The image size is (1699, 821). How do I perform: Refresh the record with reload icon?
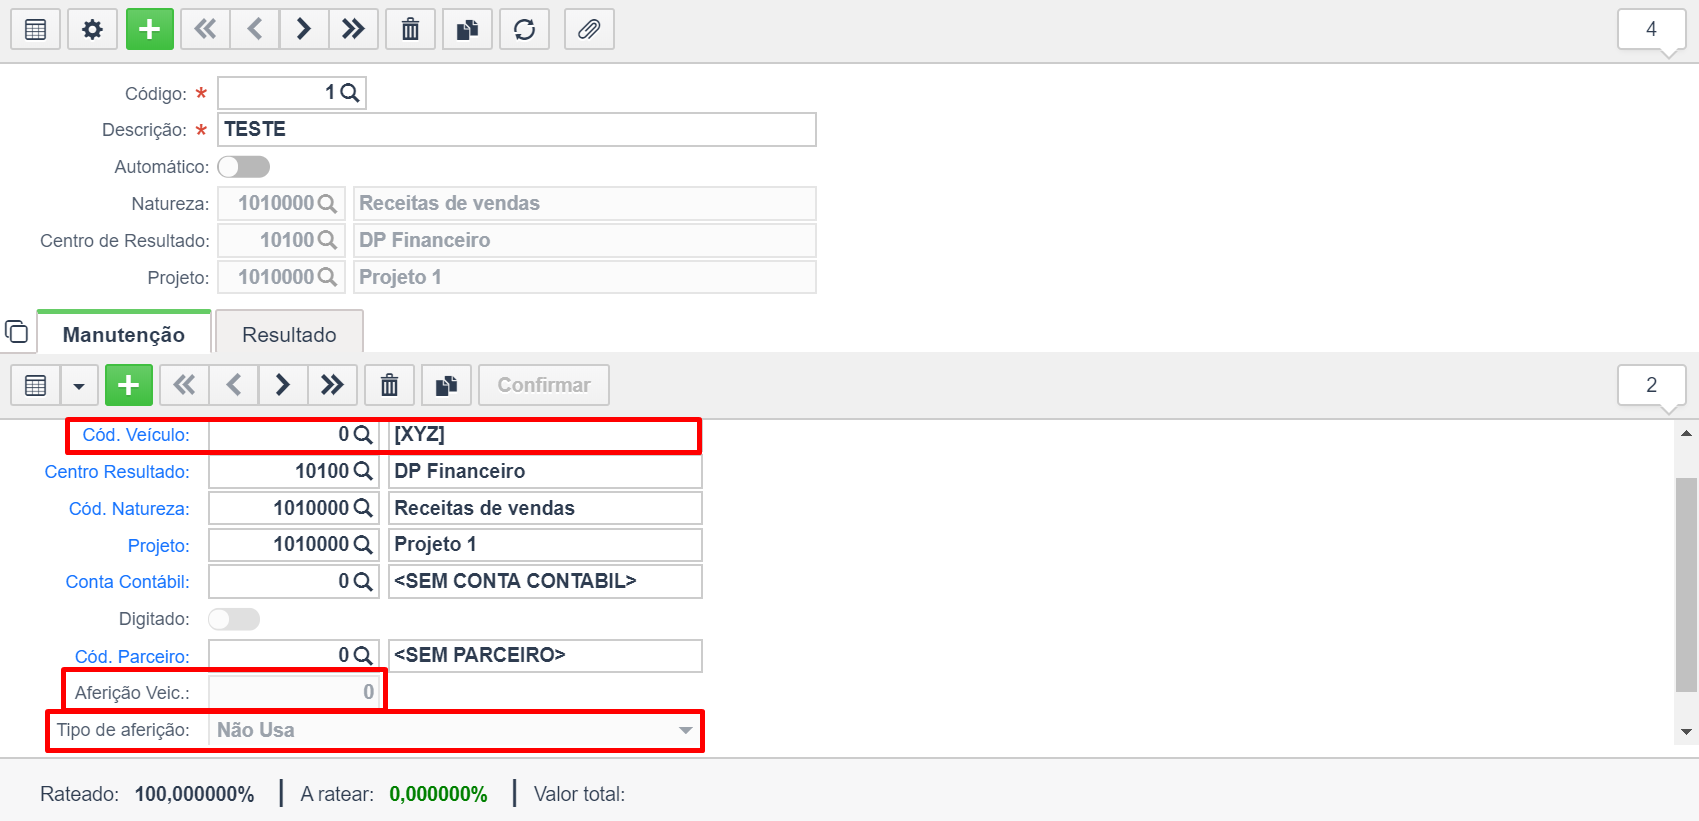524,29
